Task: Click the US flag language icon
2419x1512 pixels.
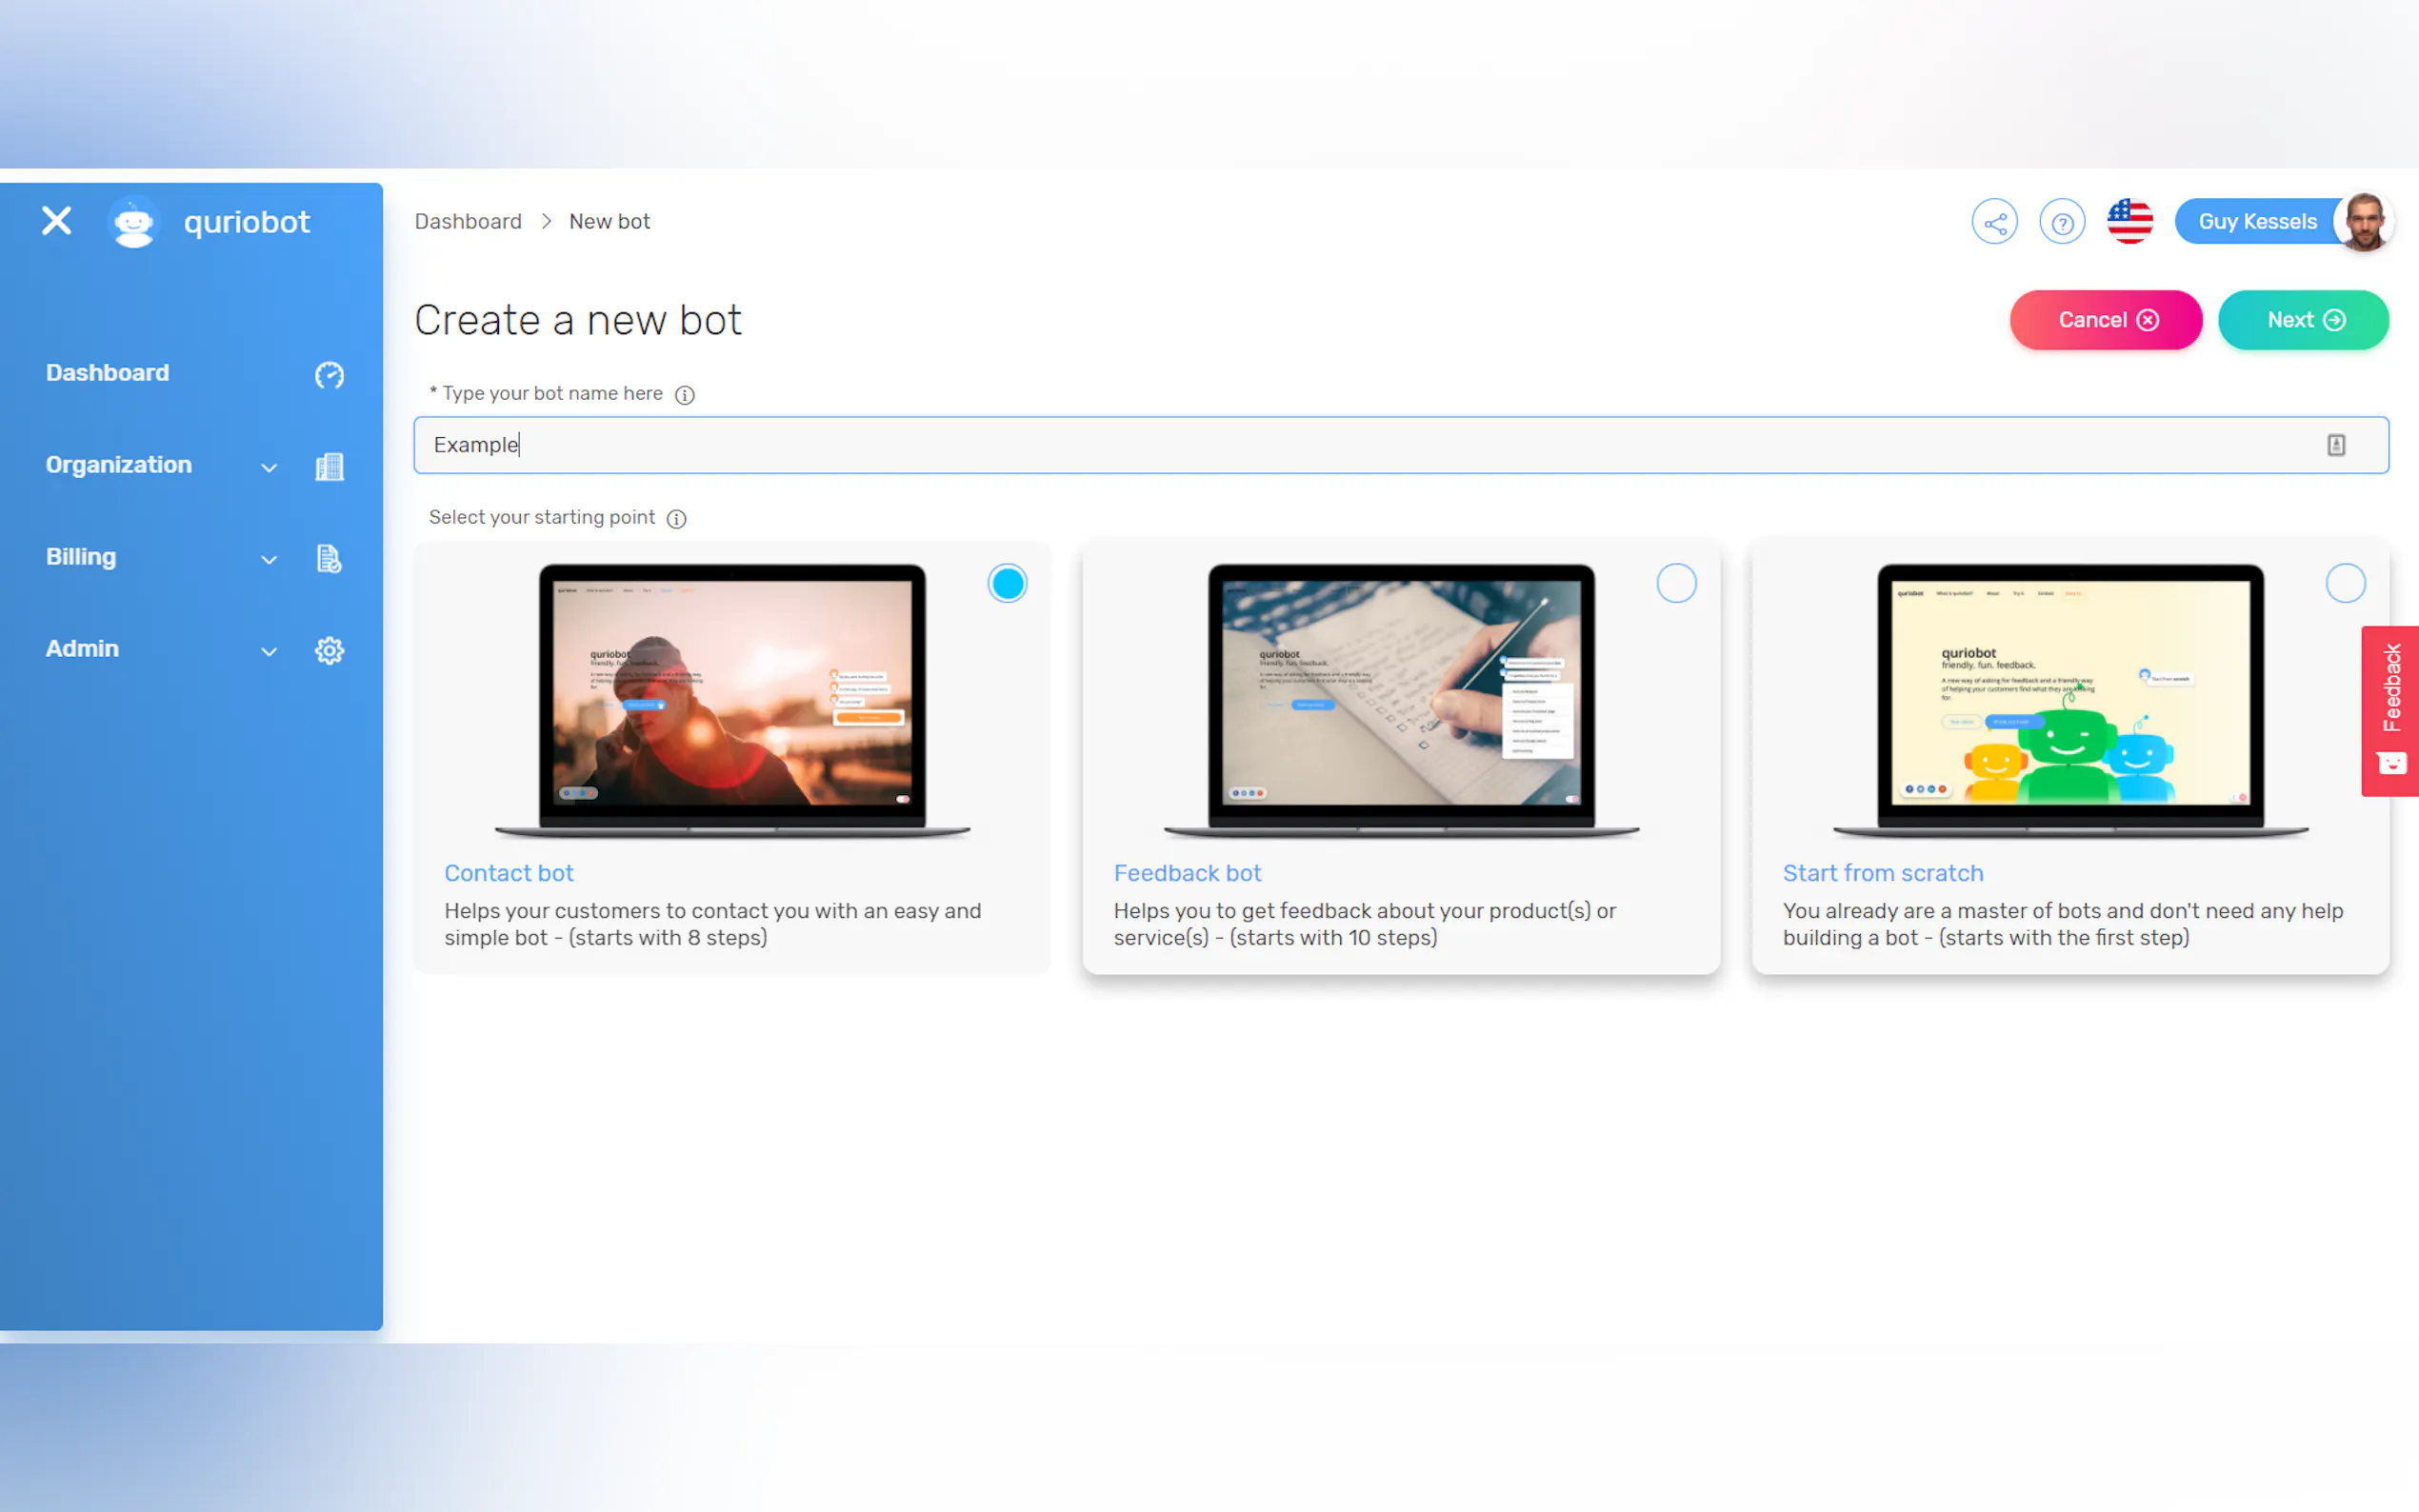Action: [2130, 222]
